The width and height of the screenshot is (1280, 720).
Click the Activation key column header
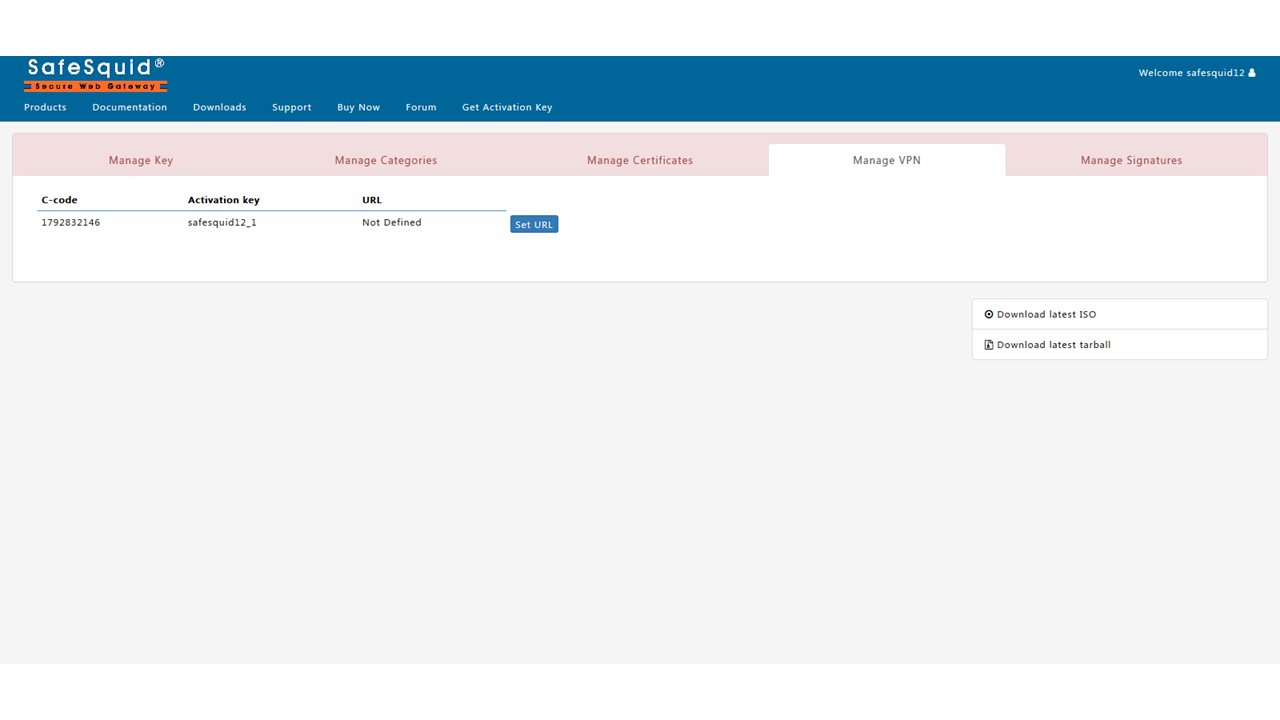click(x=224, y=200)
